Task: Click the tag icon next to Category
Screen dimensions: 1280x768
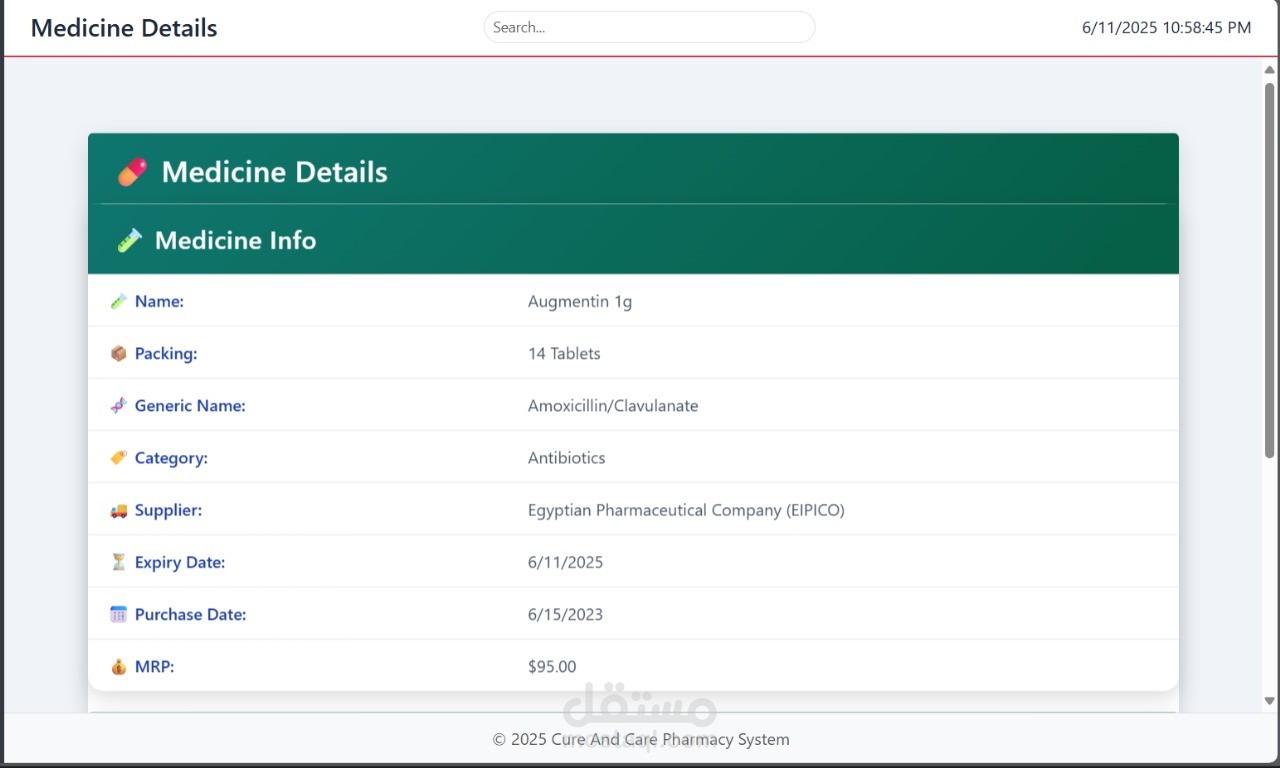Action: point(118,457)
